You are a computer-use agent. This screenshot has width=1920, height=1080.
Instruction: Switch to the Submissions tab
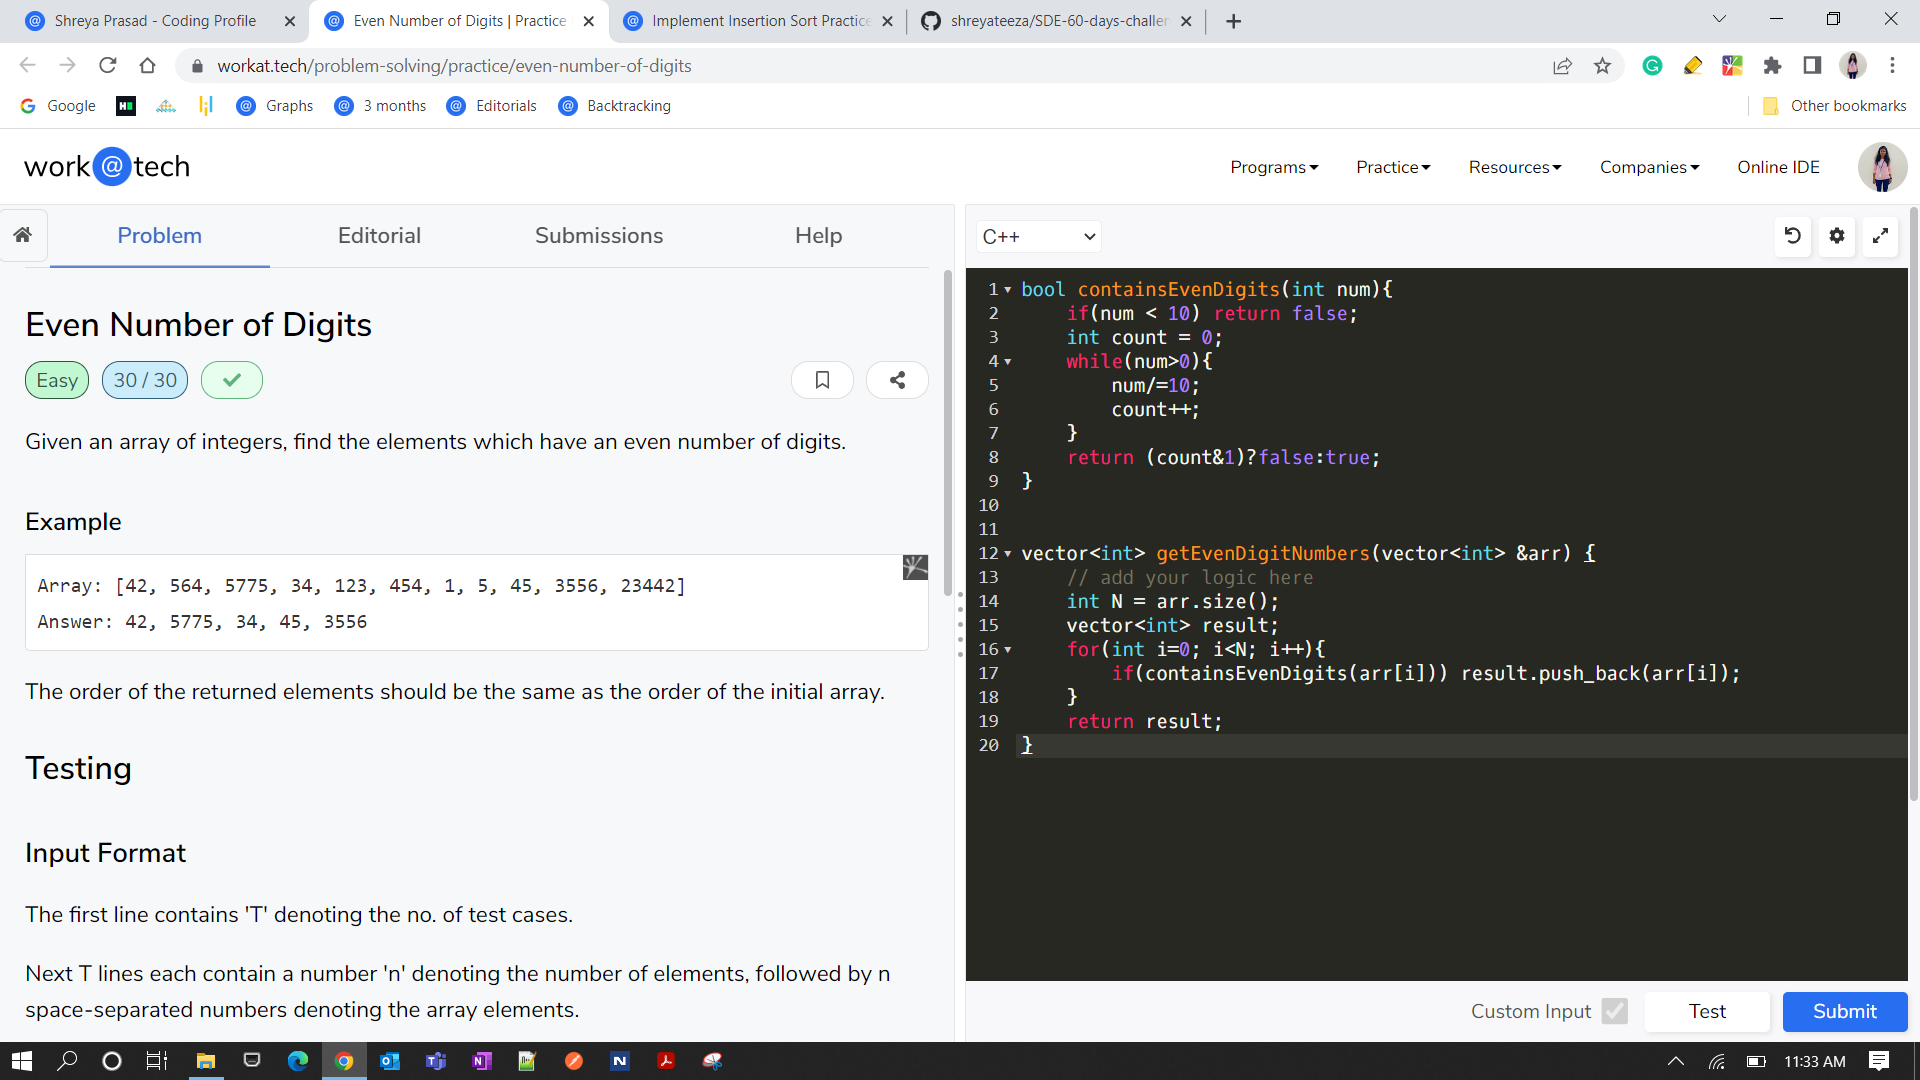599,235
